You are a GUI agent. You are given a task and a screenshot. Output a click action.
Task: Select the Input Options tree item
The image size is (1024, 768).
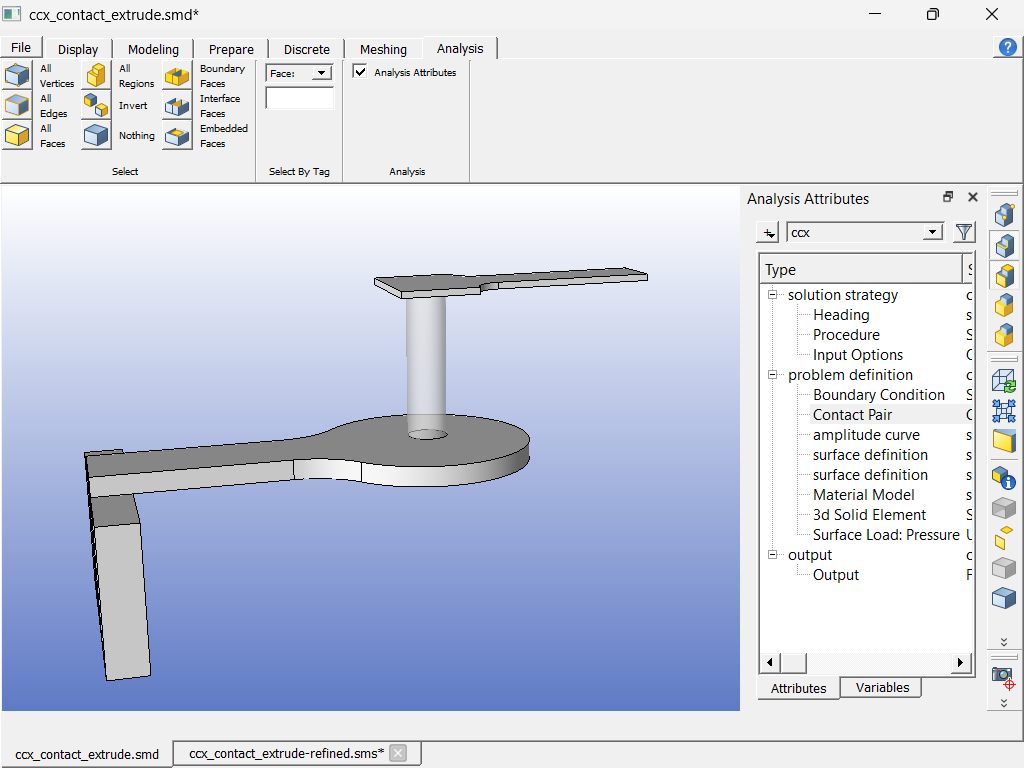(x=857, y=355)
